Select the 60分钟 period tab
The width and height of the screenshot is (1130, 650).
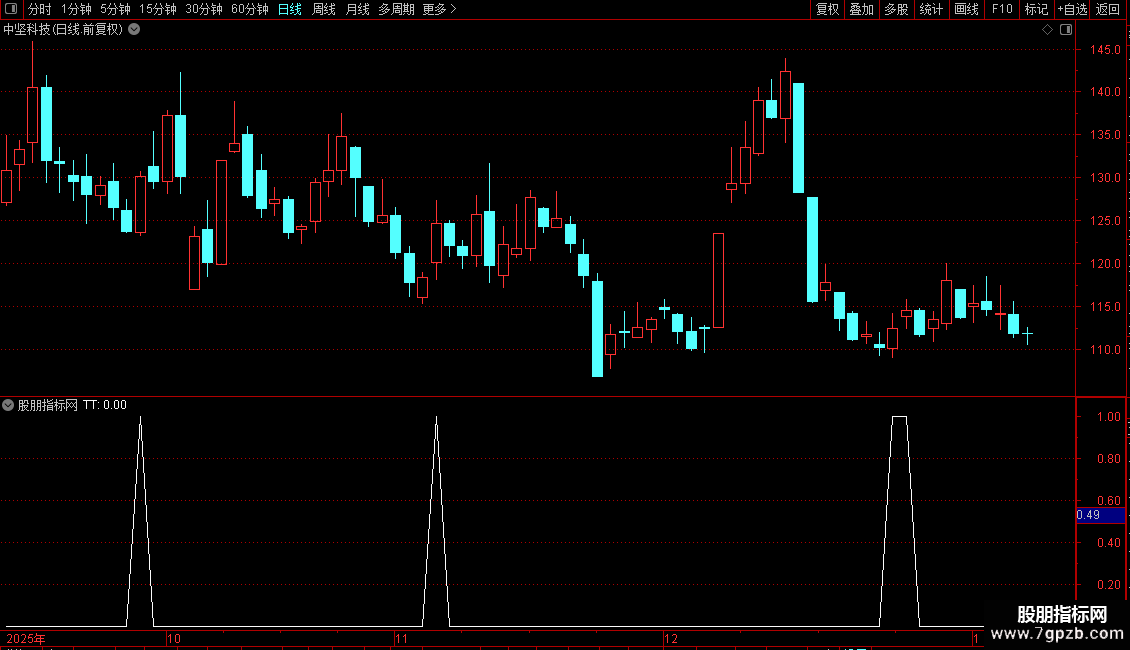click(250, 9)
